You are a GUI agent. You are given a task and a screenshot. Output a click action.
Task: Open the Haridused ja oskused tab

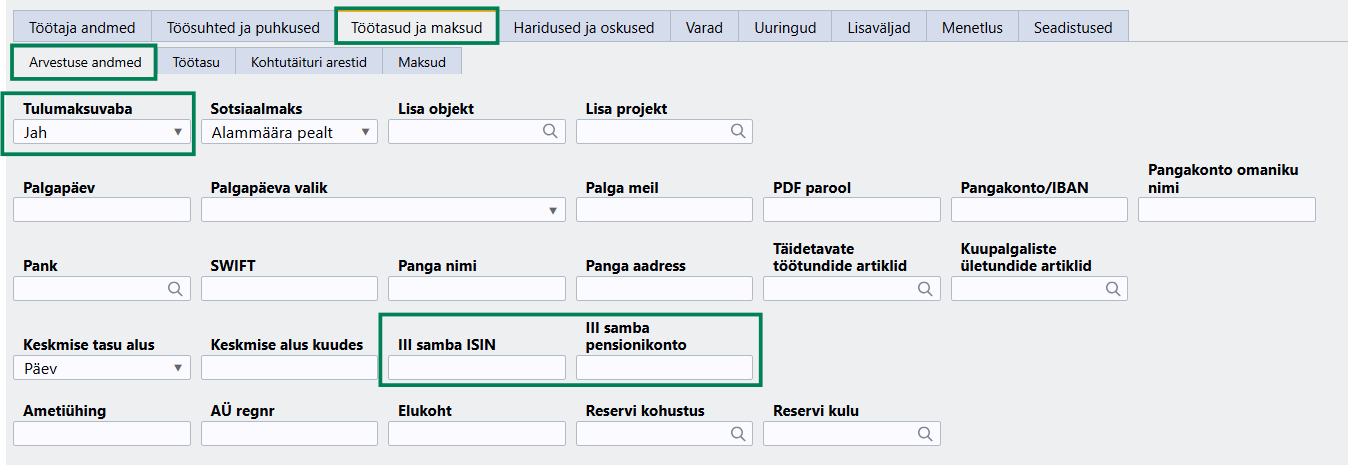[584, 27]
